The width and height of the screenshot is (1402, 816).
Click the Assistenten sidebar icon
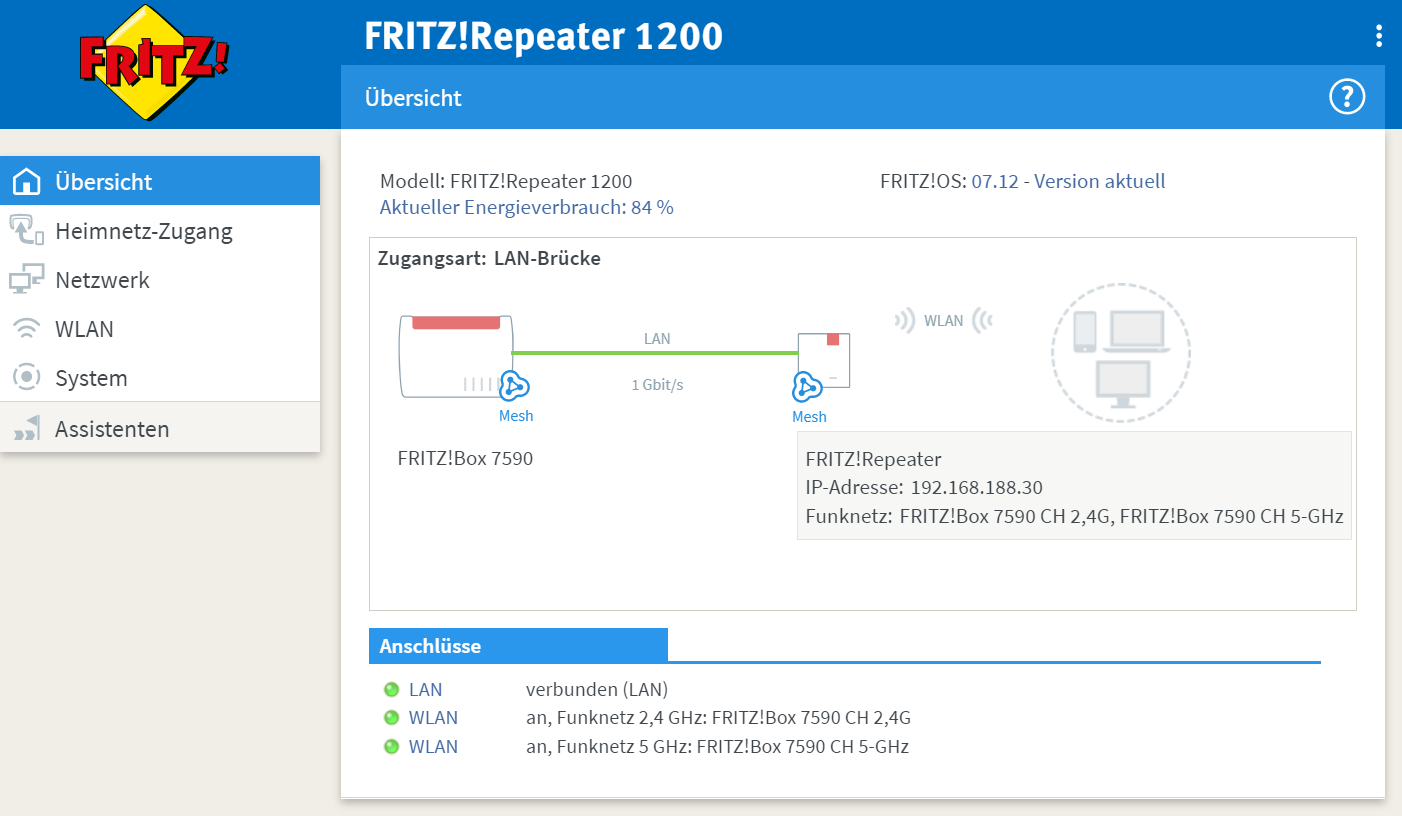coord(26,429)
